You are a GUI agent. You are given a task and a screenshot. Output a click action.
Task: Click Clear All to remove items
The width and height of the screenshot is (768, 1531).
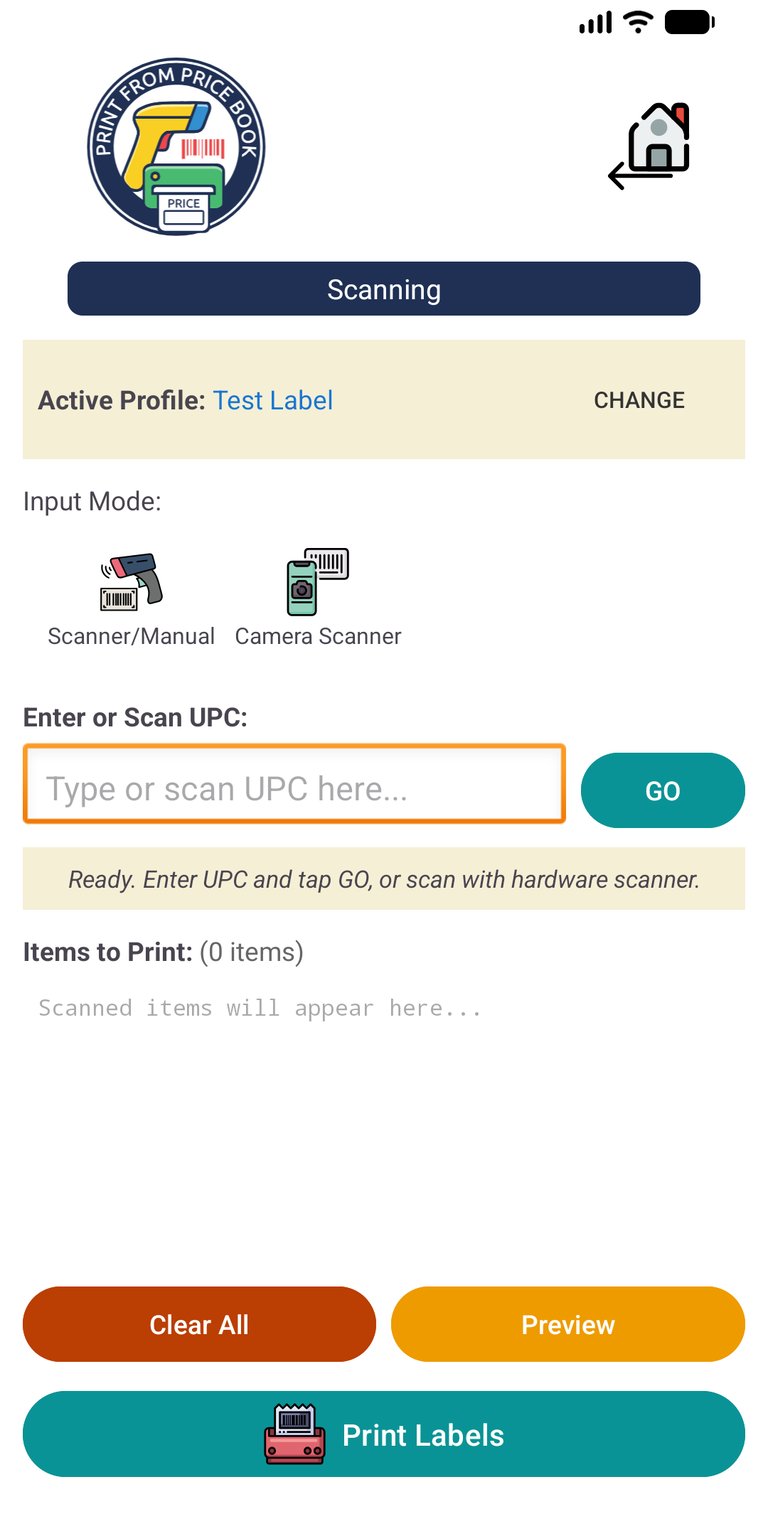[x=199, y=1324]
